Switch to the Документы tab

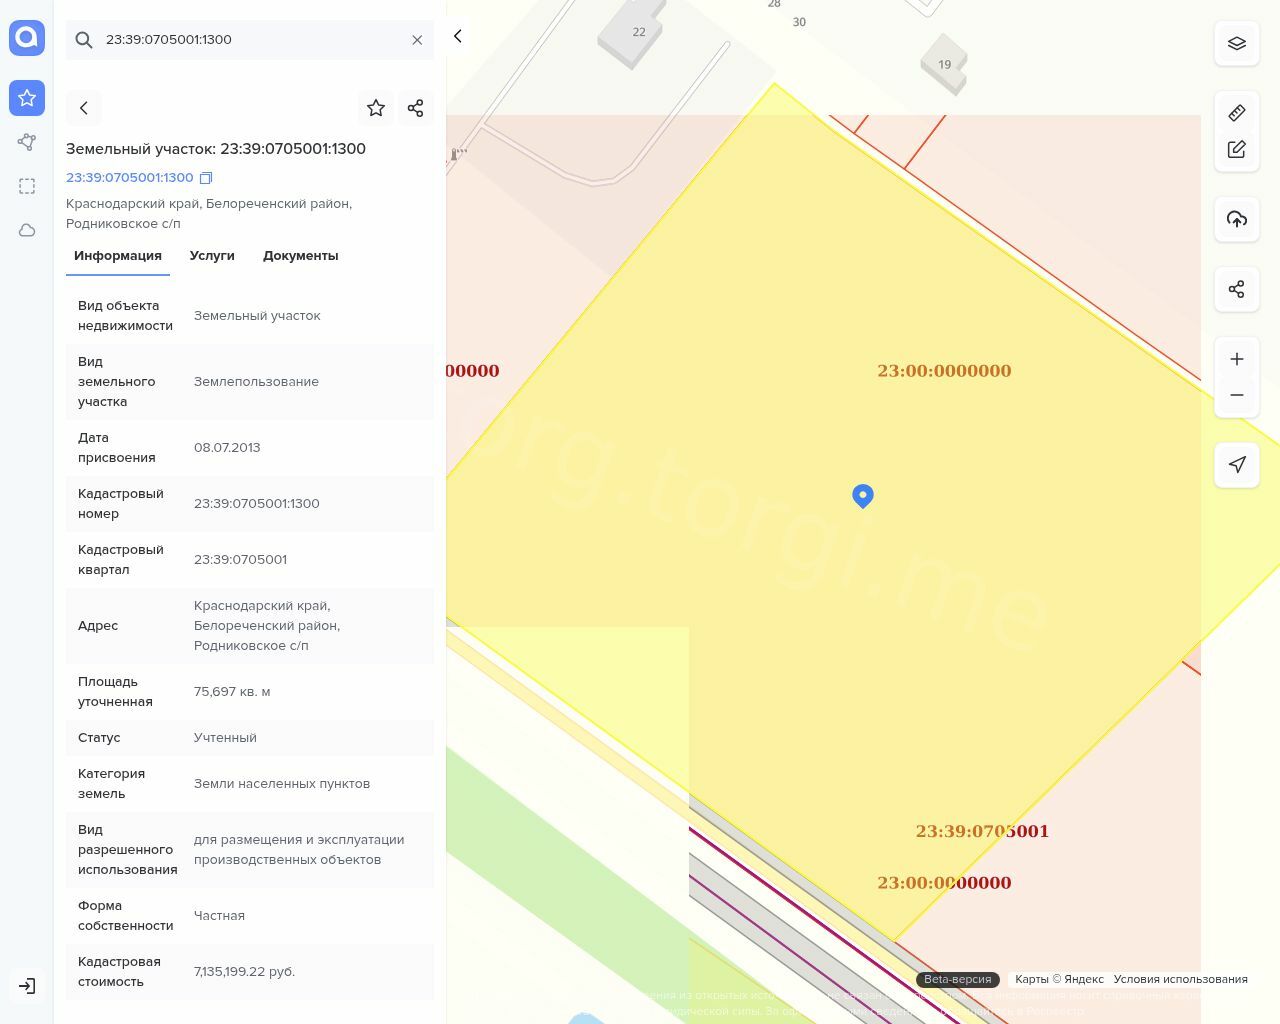coord(300,256)
